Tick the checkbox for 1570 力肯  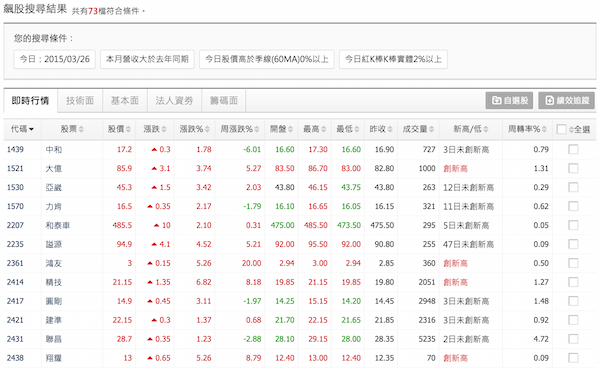coord(573,206)
